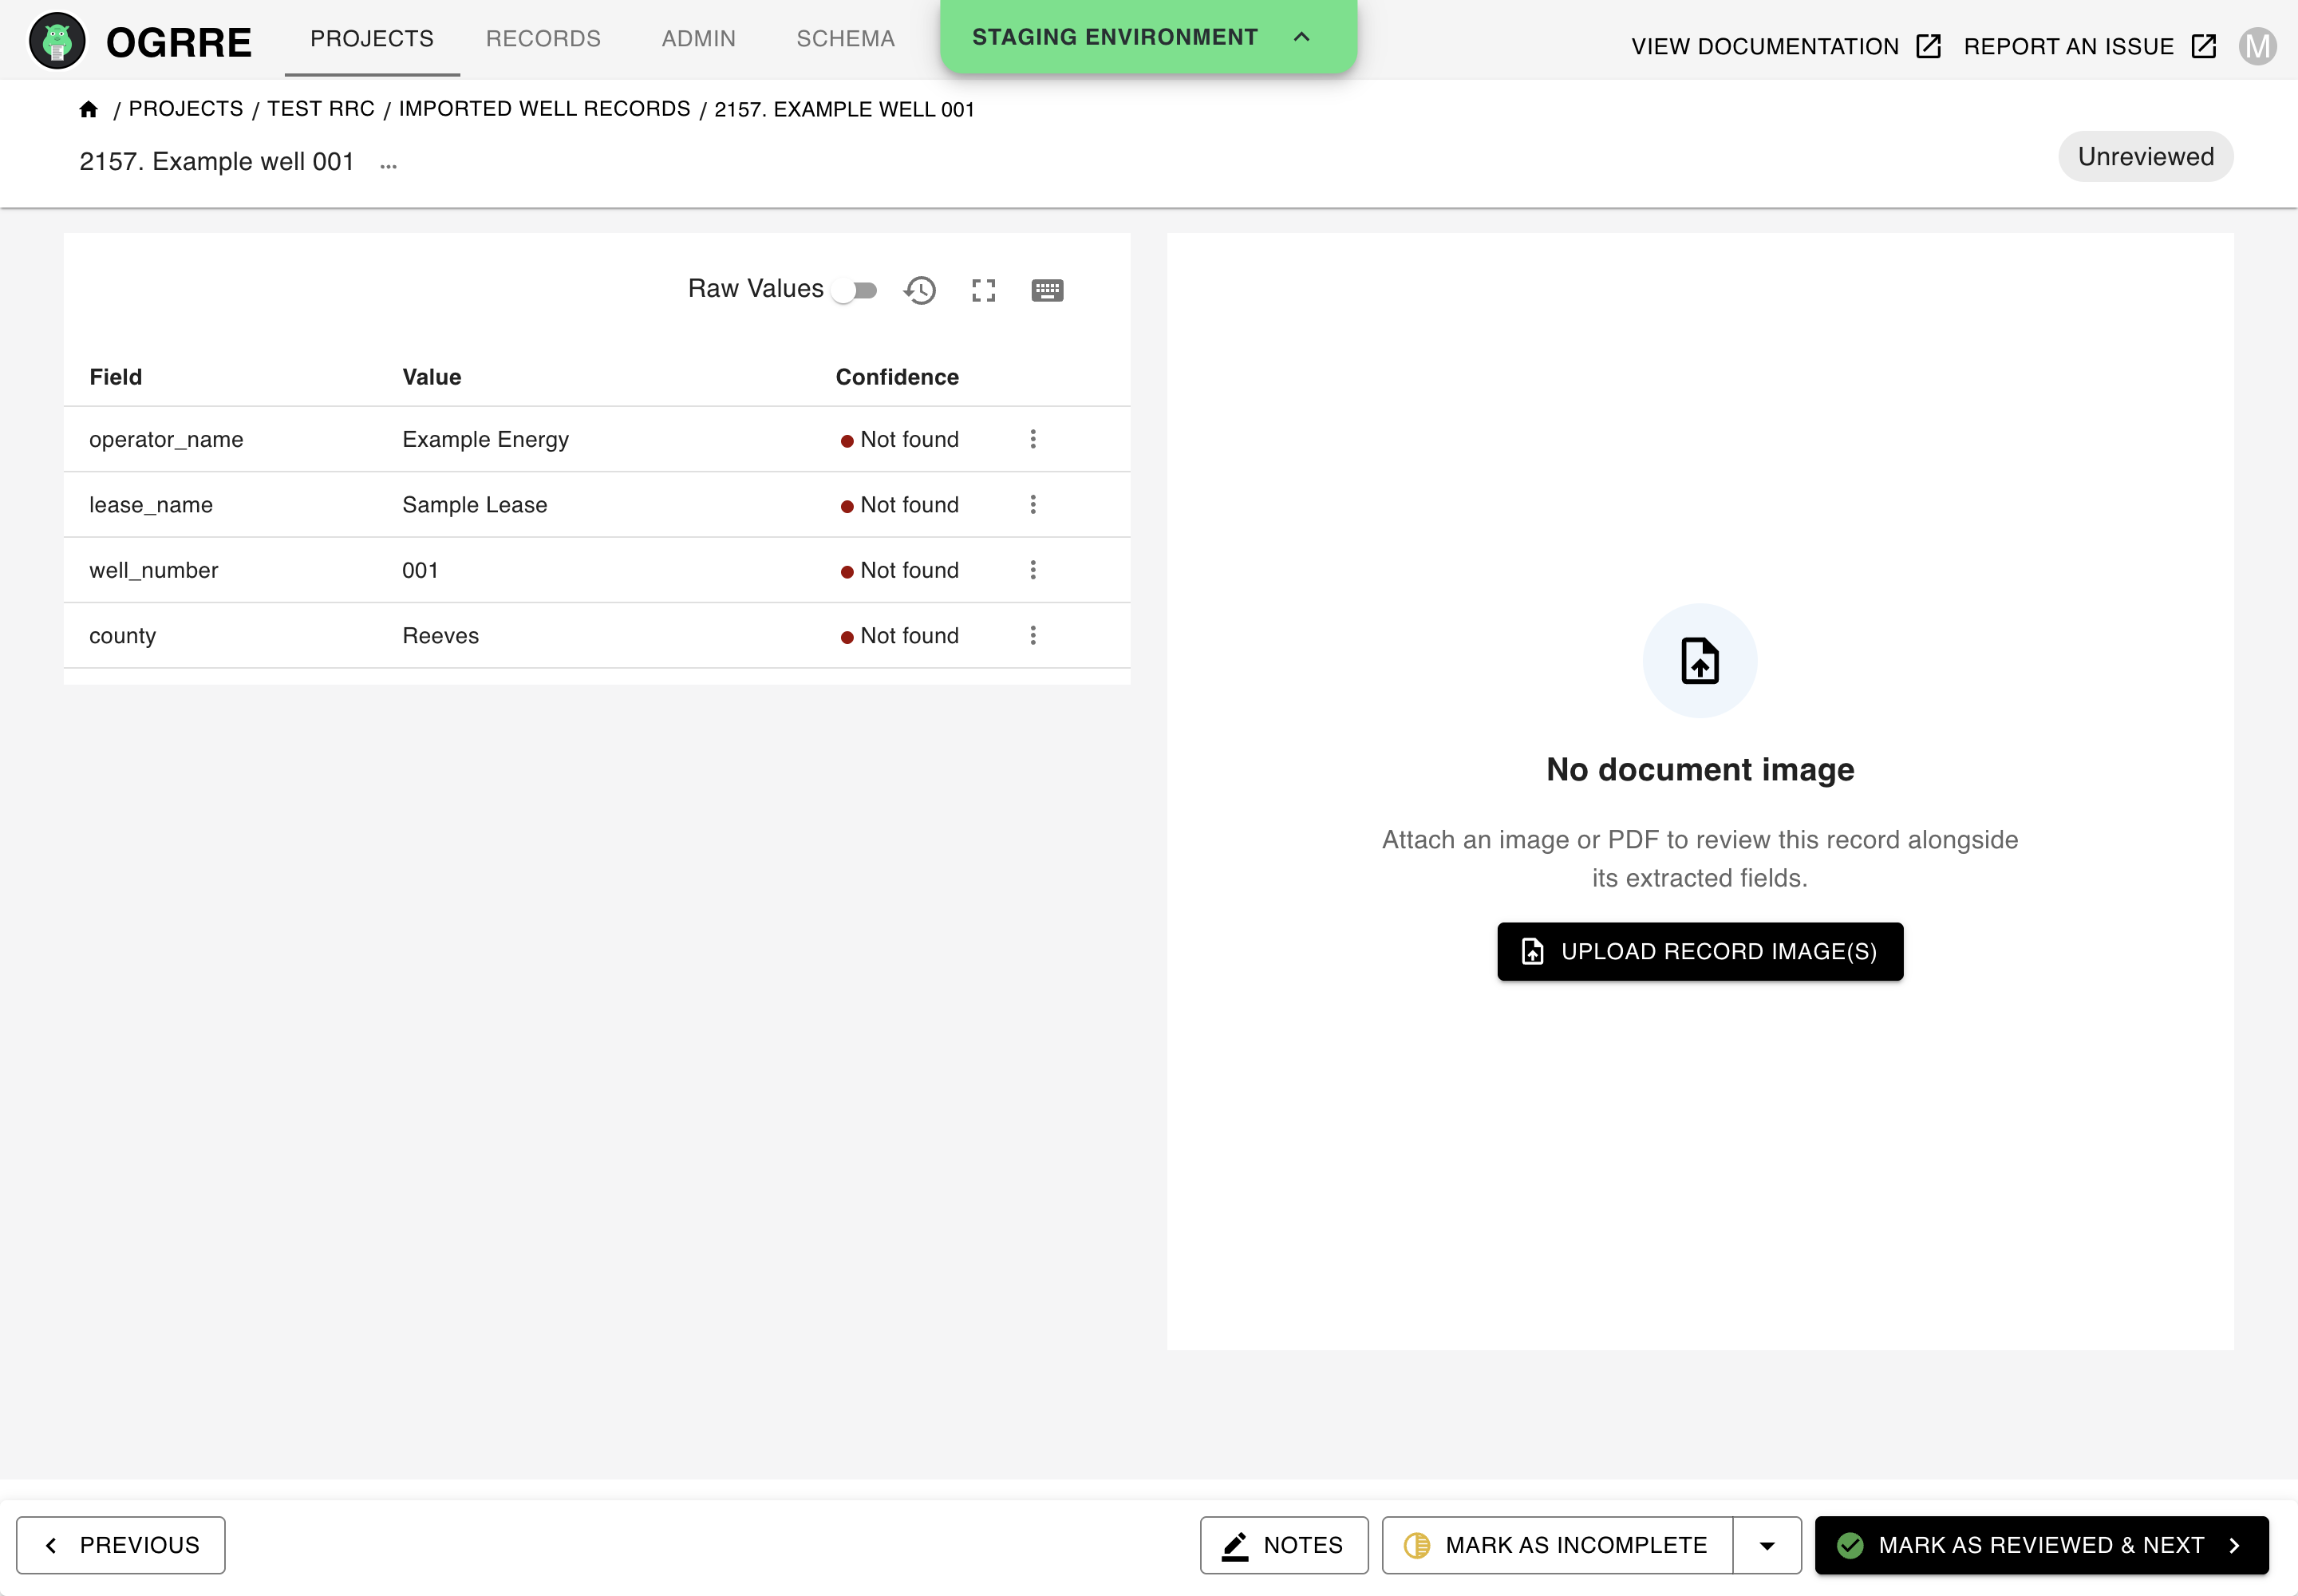Select the Example Energy value cell

coord(486,439)
